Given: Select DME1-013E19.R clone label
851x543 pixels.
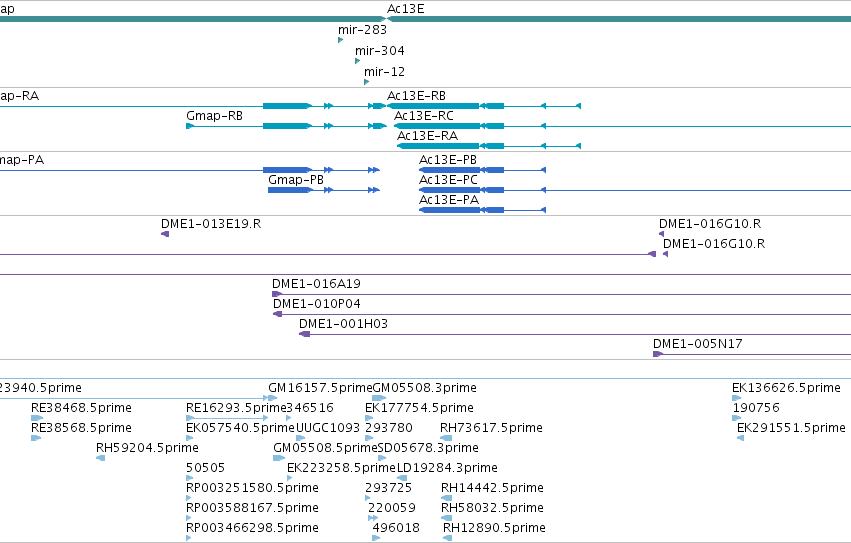Looking at the screenshot, I should (x=211, y=224).
